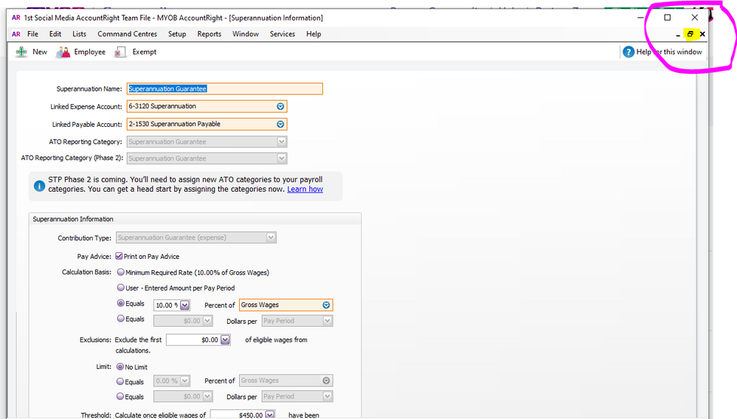Click the yellow restore inner window icon
Image resolution: width=737 pixels, height=419 pixels.
pyautogui.click(x=689, y=34)
